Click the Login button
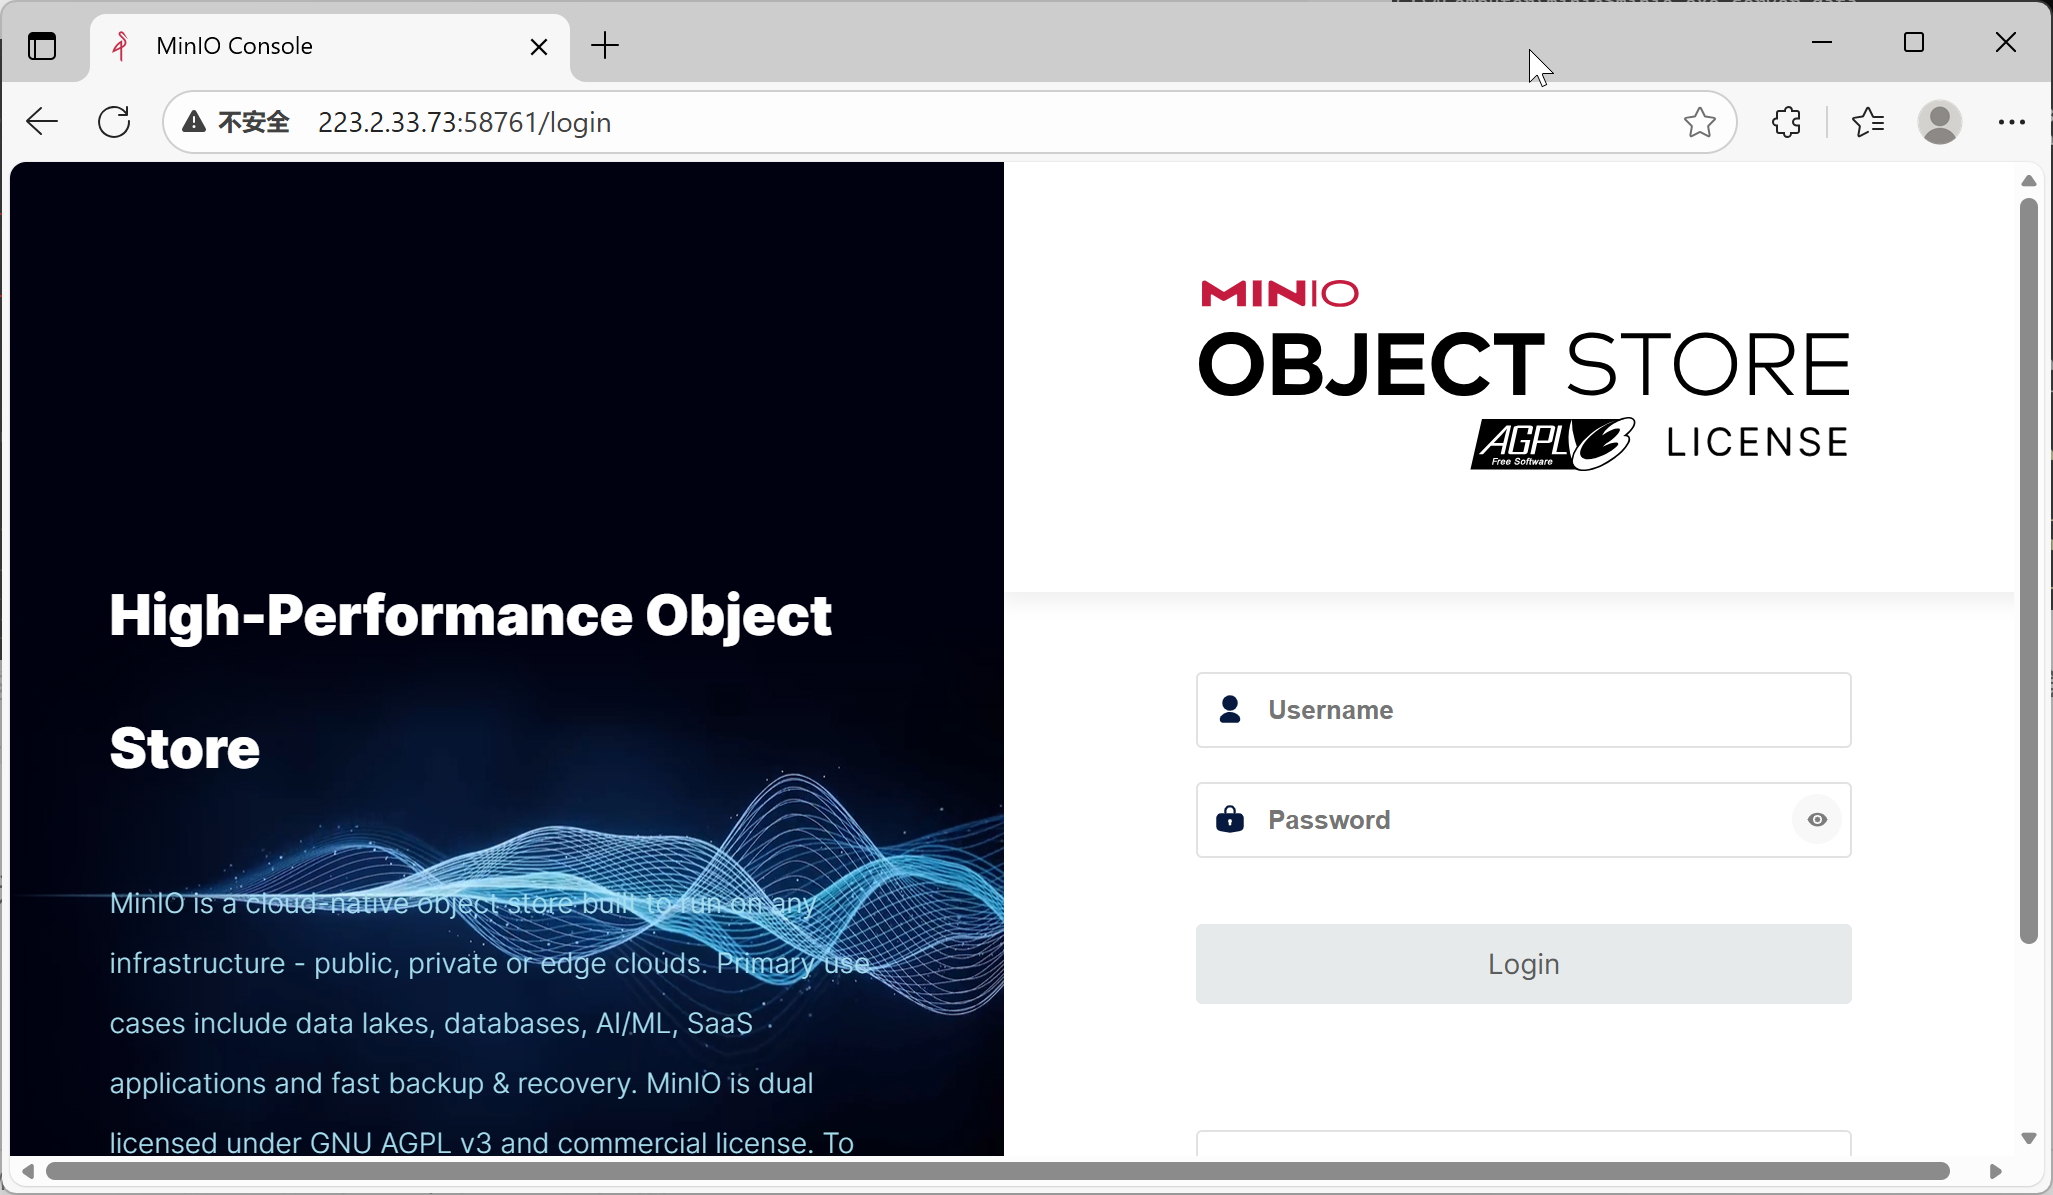 pos(1522,963)
